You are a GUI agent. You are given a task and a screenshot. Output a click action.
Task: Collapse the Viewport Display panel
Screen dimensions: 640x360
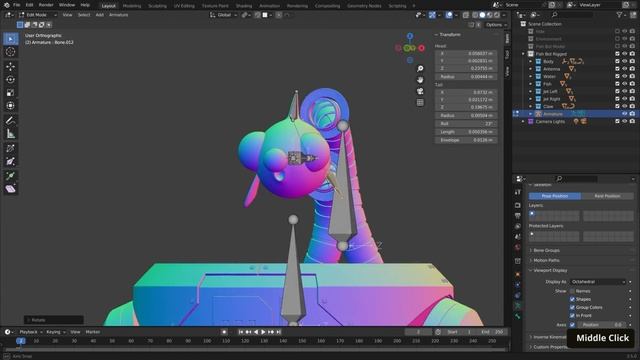point(550,270)
